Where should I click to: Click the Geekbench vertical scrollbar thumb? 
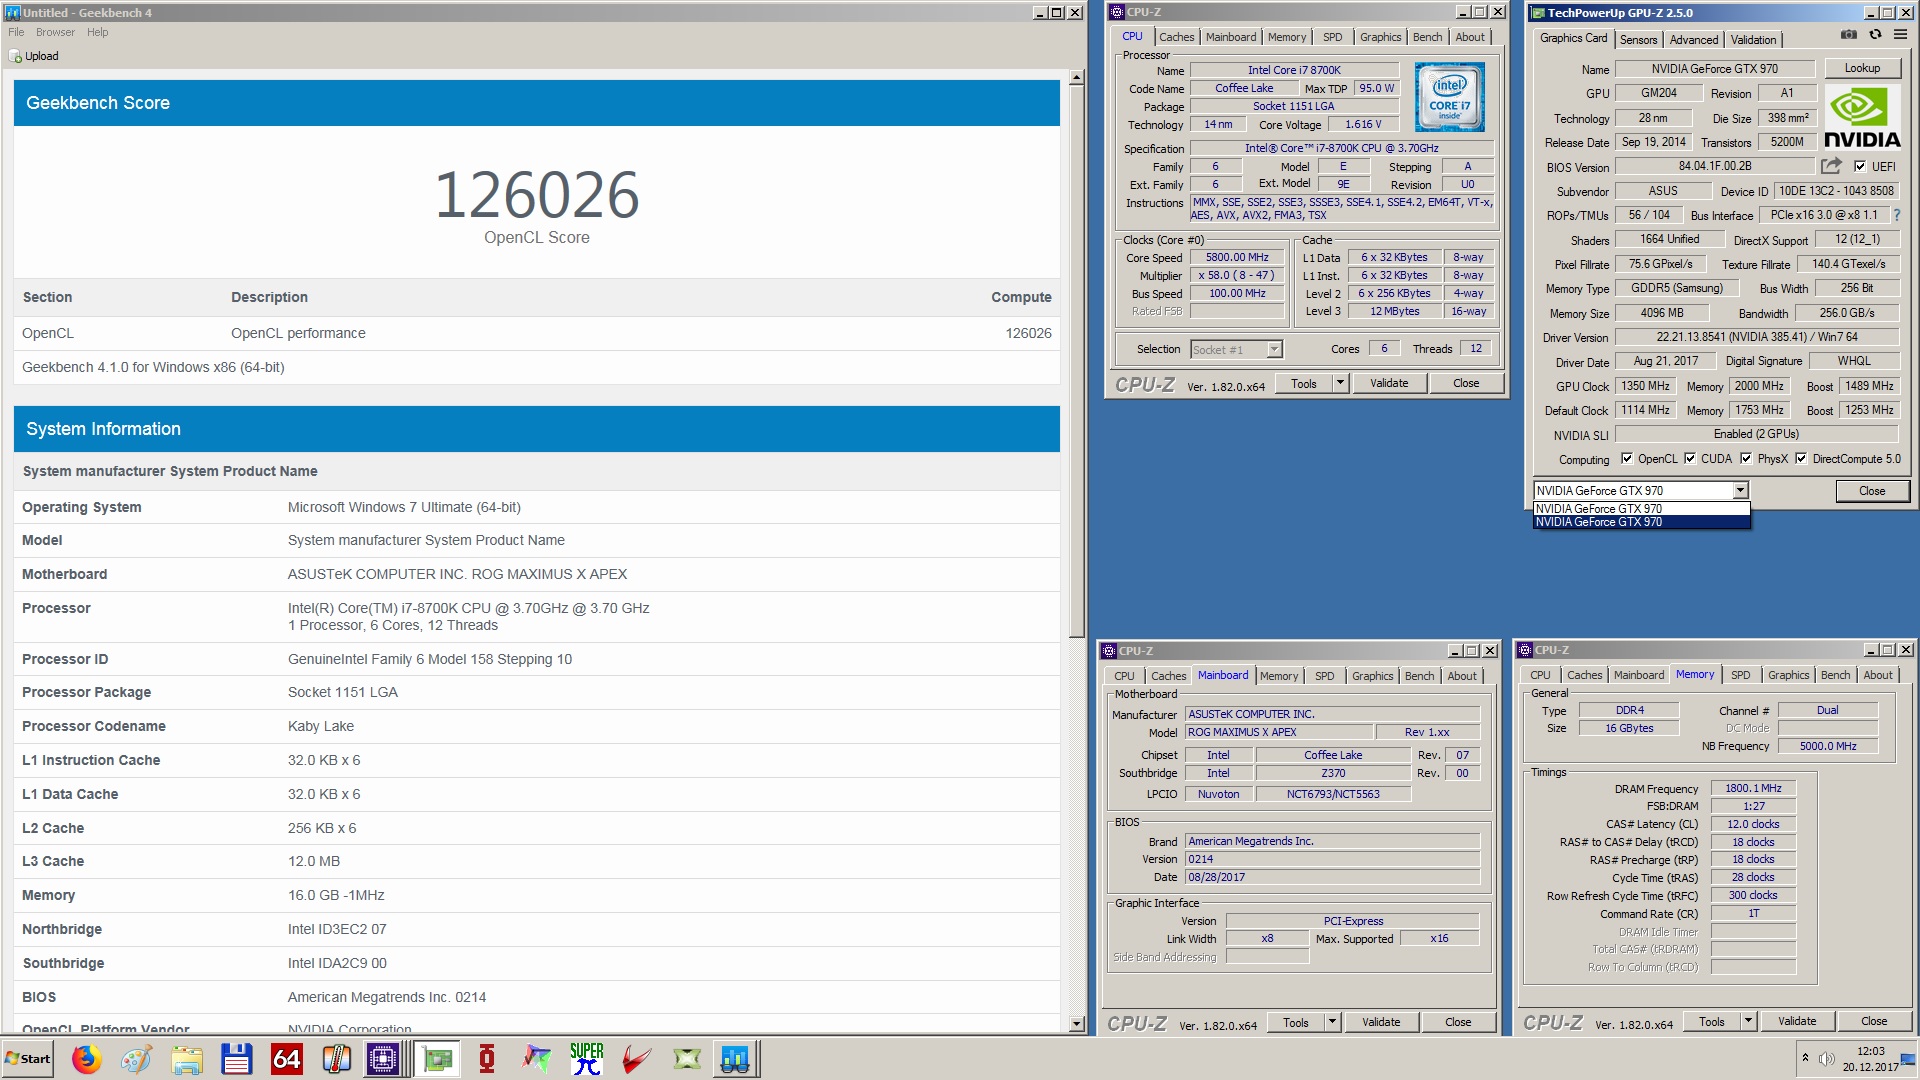pos(1076,361)
